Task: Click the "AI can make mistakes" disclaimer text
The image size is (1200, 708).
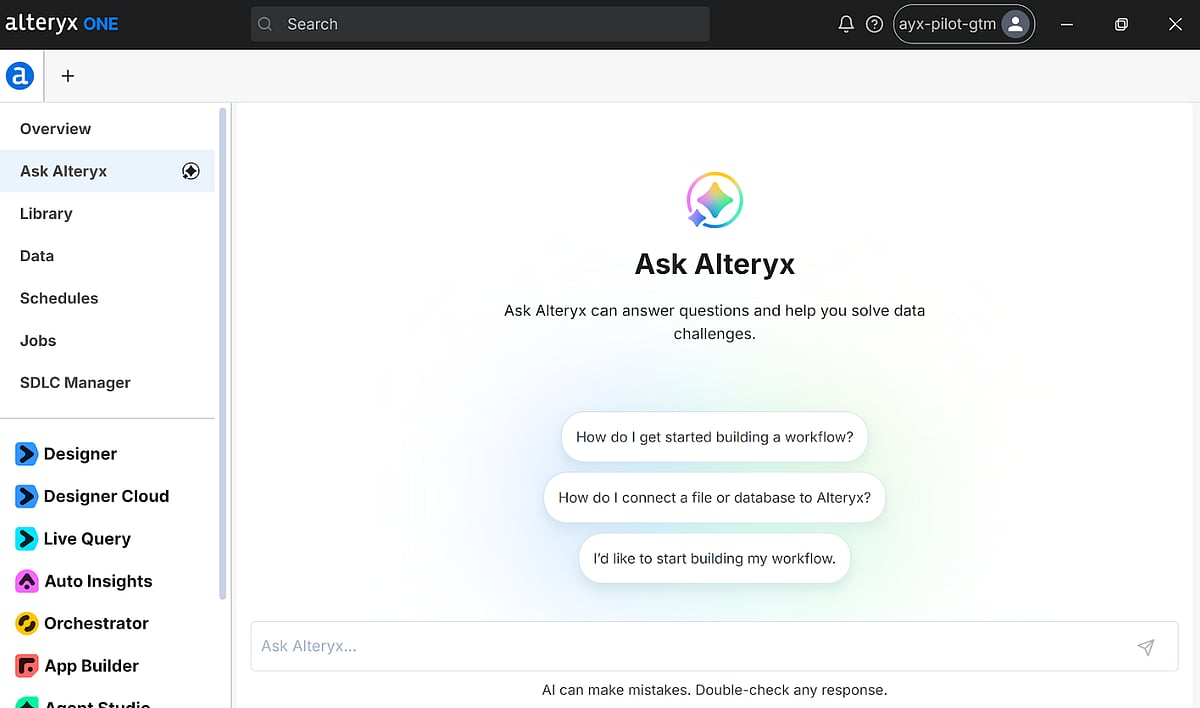Action: click(x=715, y=690)
